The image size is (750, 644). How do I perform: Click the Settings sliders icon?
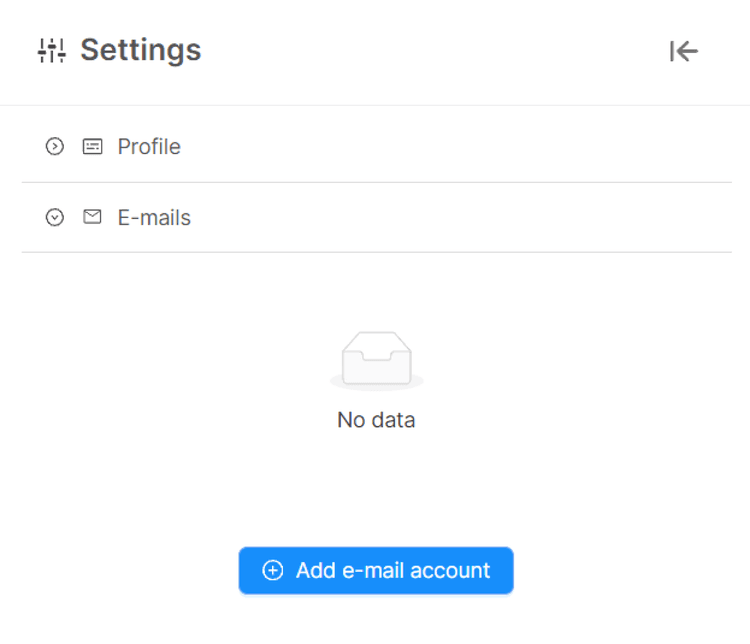tap(51, 50)
